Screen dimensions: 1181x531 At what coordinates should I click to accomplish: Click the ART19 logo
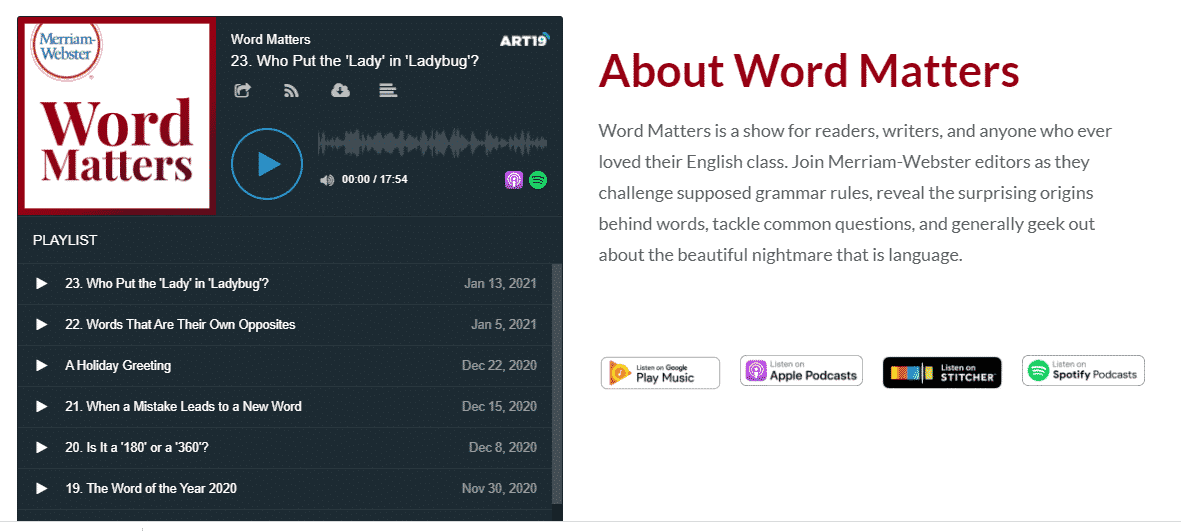click(524, 40)
